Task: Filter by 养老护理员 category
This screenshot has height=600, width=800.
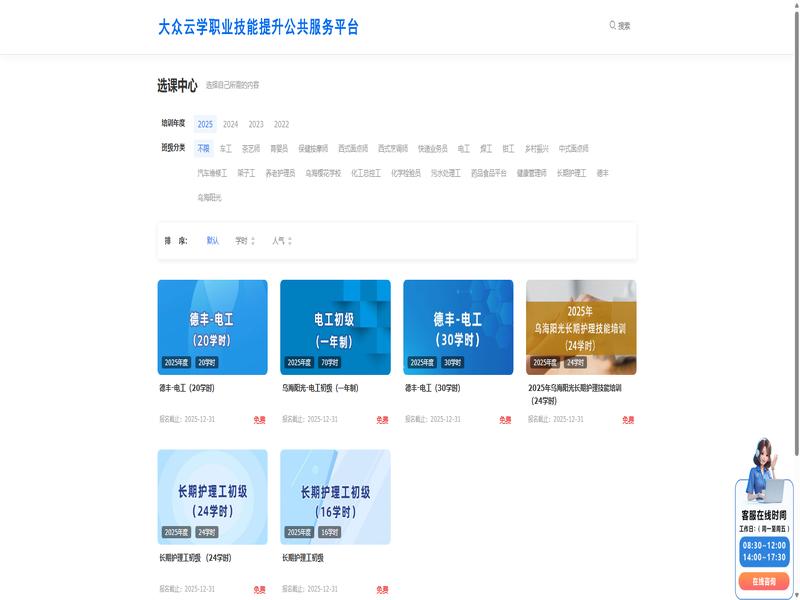Action: pyautogui.click(x=280, y=173)
